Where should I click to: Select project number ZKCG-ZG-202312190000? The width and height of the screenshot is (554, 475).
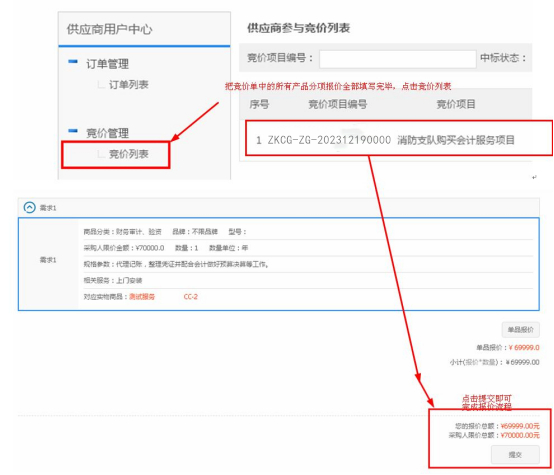pyautogui.click(x=329, y=140)
